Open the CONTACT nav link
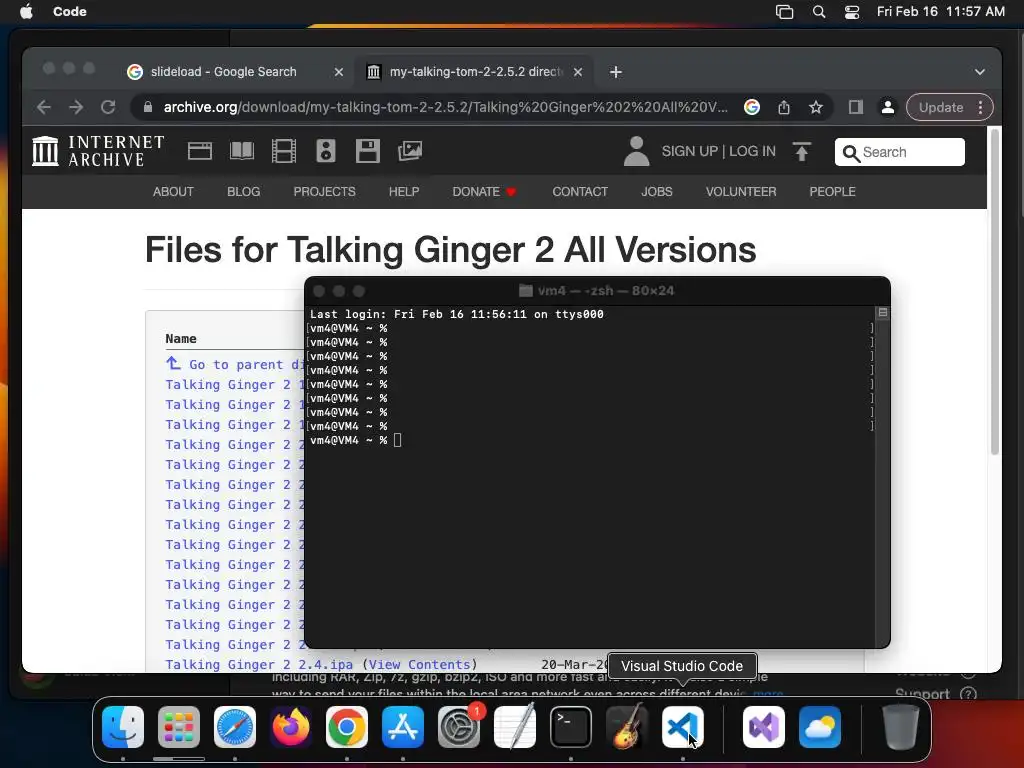Image resolution: width=1024 pixels, height=768 pixels. click(580, 191)
